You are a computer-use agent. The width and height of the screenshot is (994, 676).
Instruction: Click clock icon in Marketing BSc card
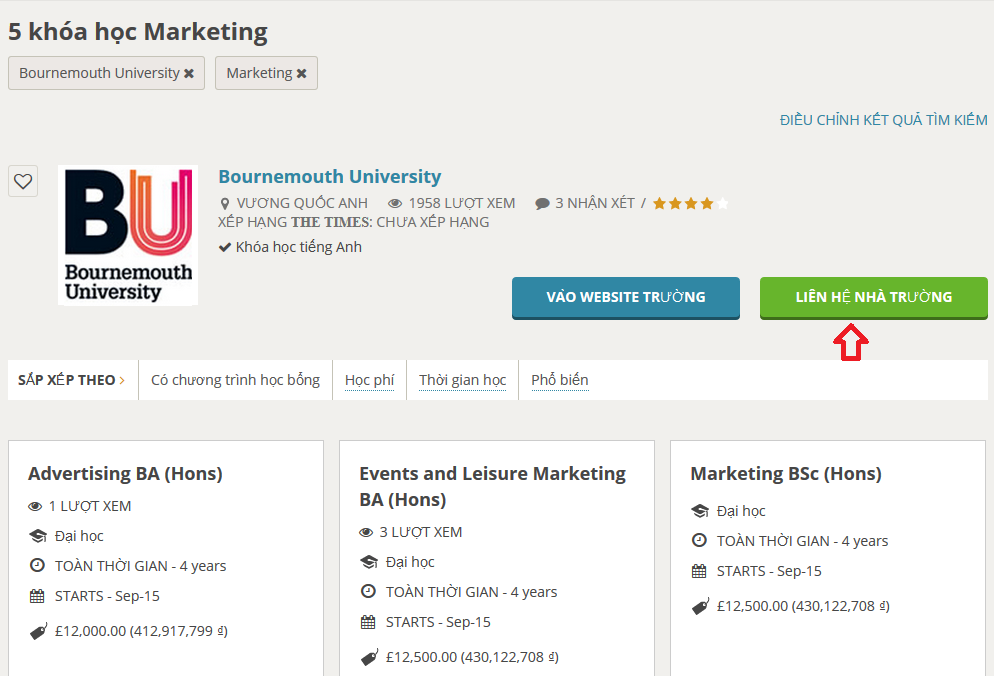699,540
